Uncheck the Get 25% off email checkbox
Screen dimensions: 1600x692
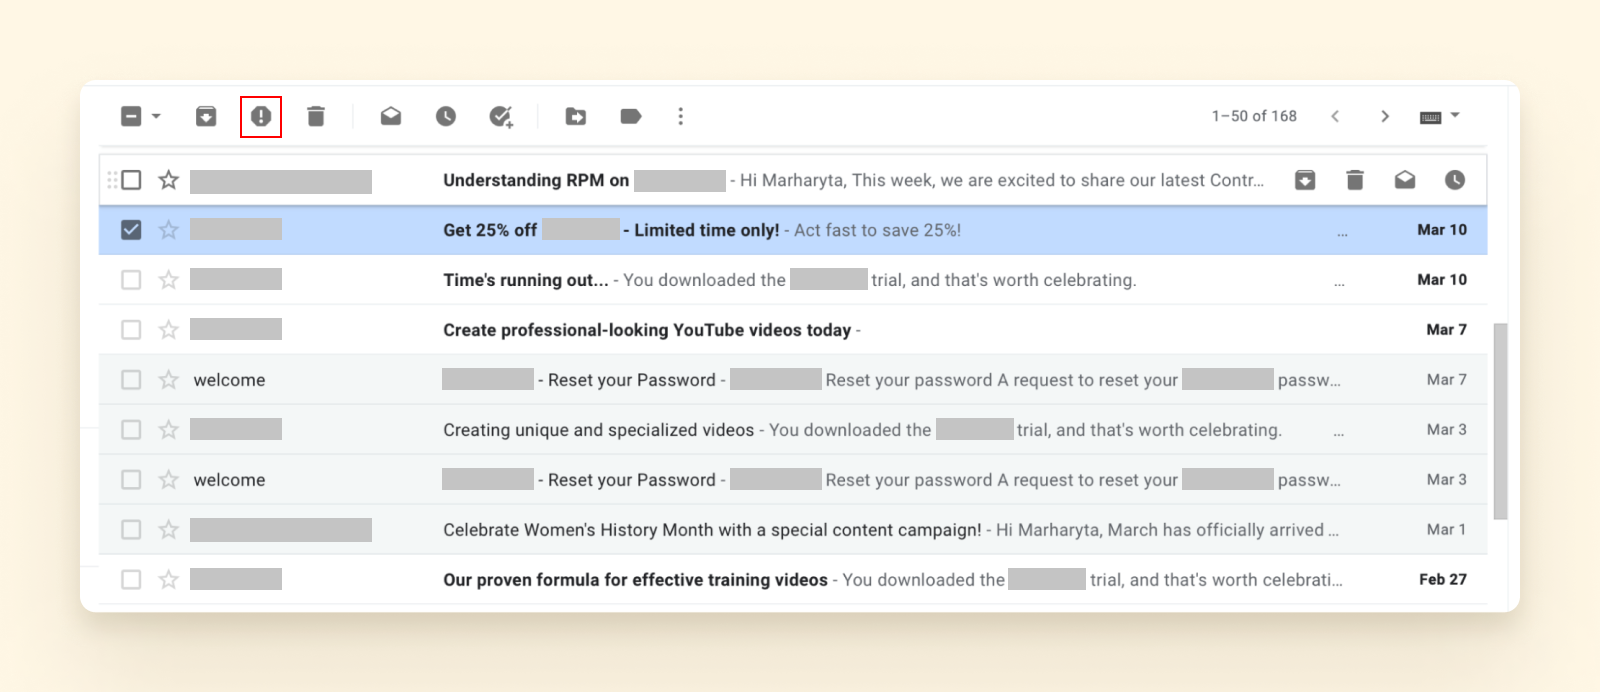[x=131, y=230]
